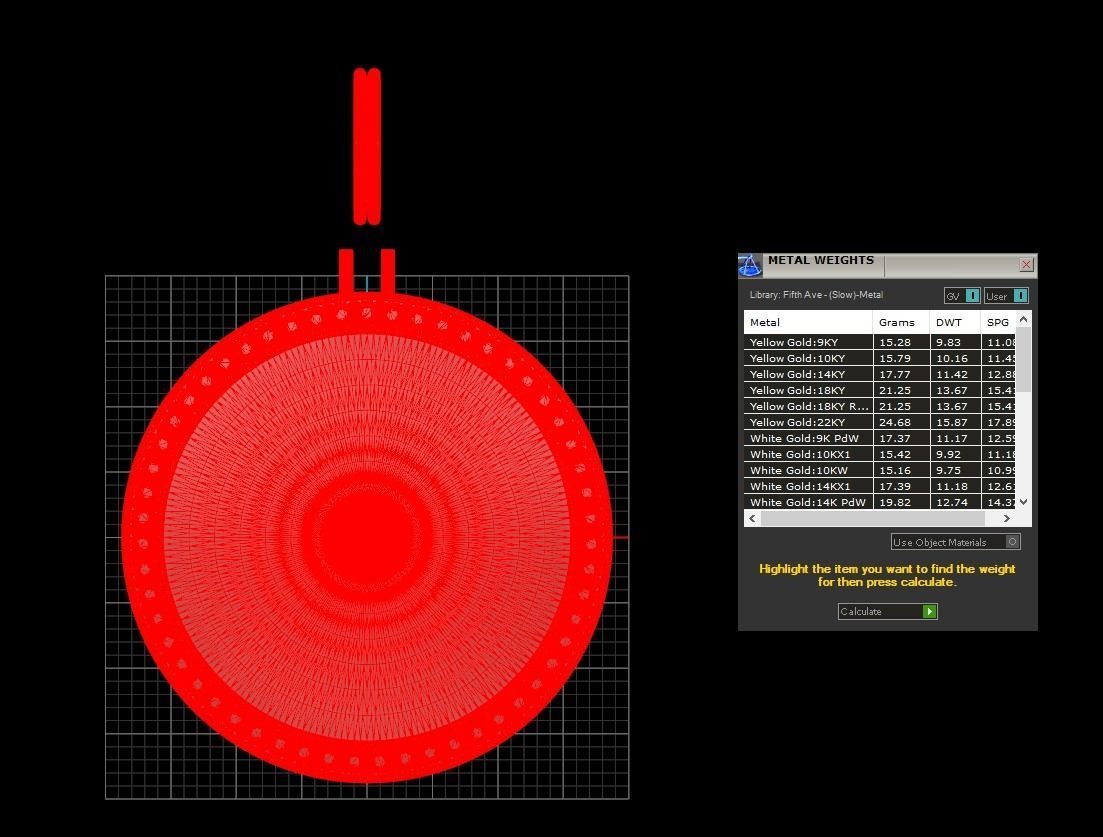Enable Use Object Materials option
Screen dimensions: 1103x837
[955, 542]
